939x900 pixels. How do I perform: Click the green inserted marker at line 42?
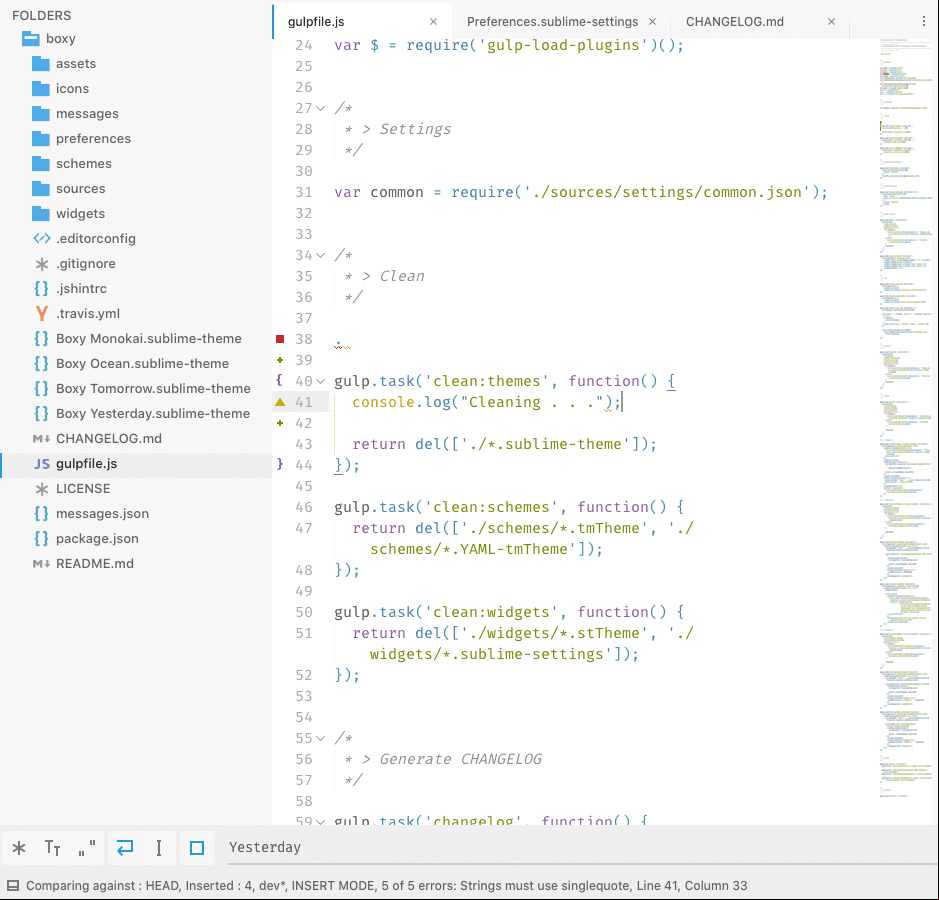pos(280,423)
